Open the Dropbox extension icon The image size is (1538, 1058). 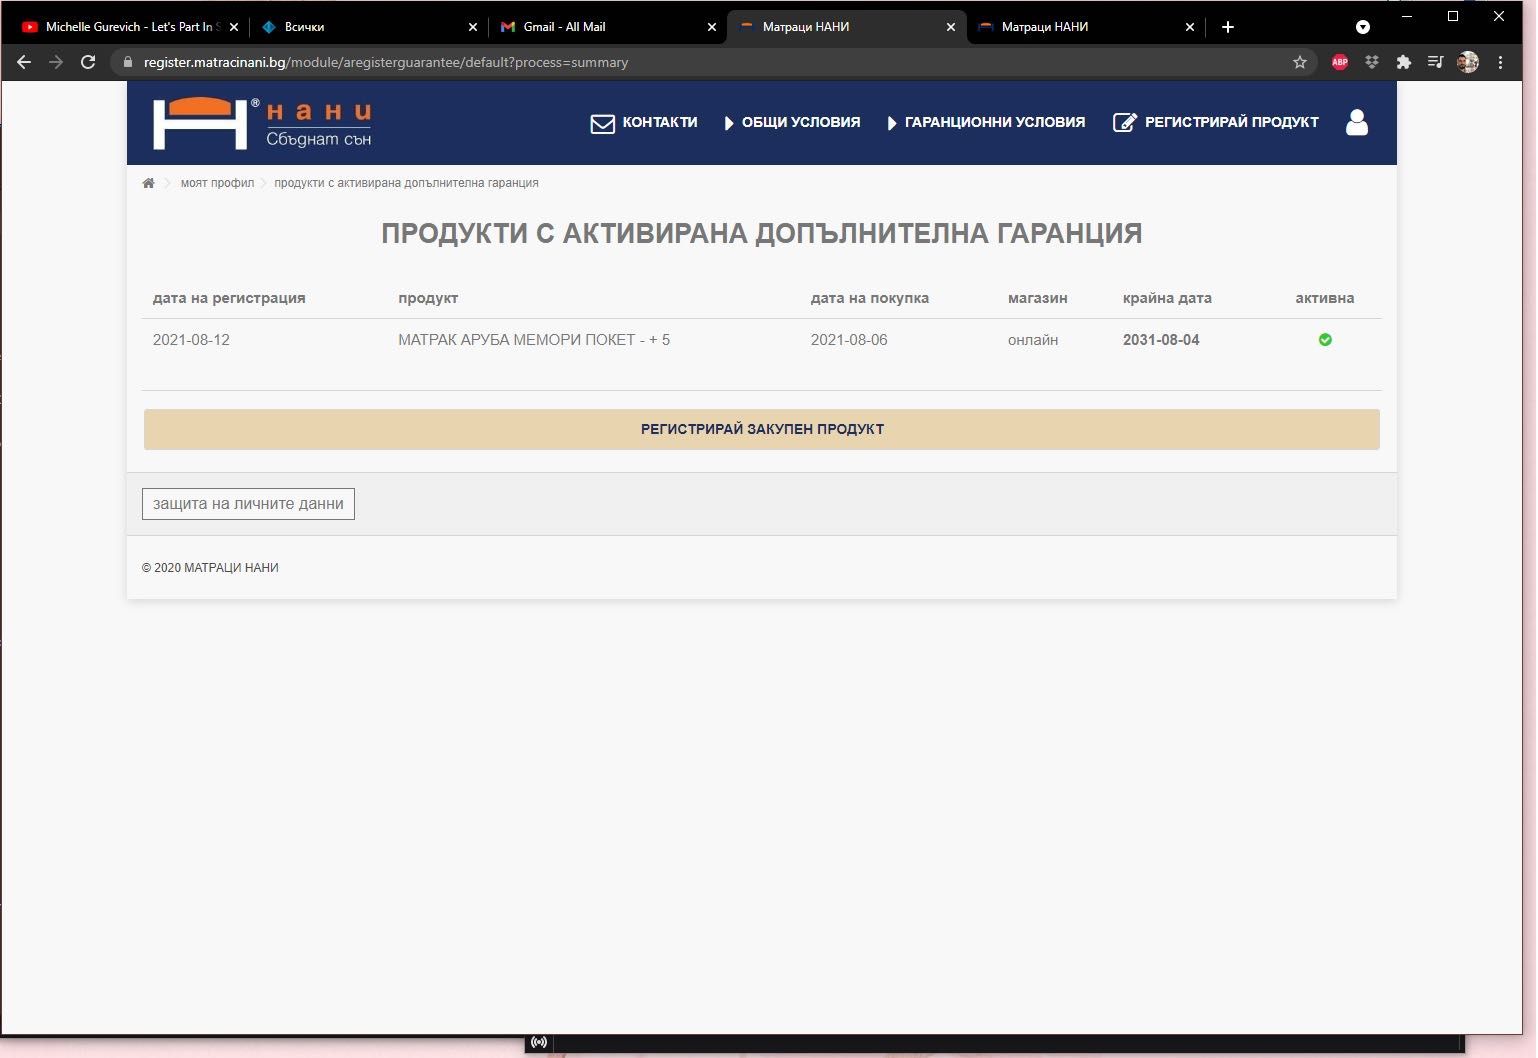coord(1372,62)
